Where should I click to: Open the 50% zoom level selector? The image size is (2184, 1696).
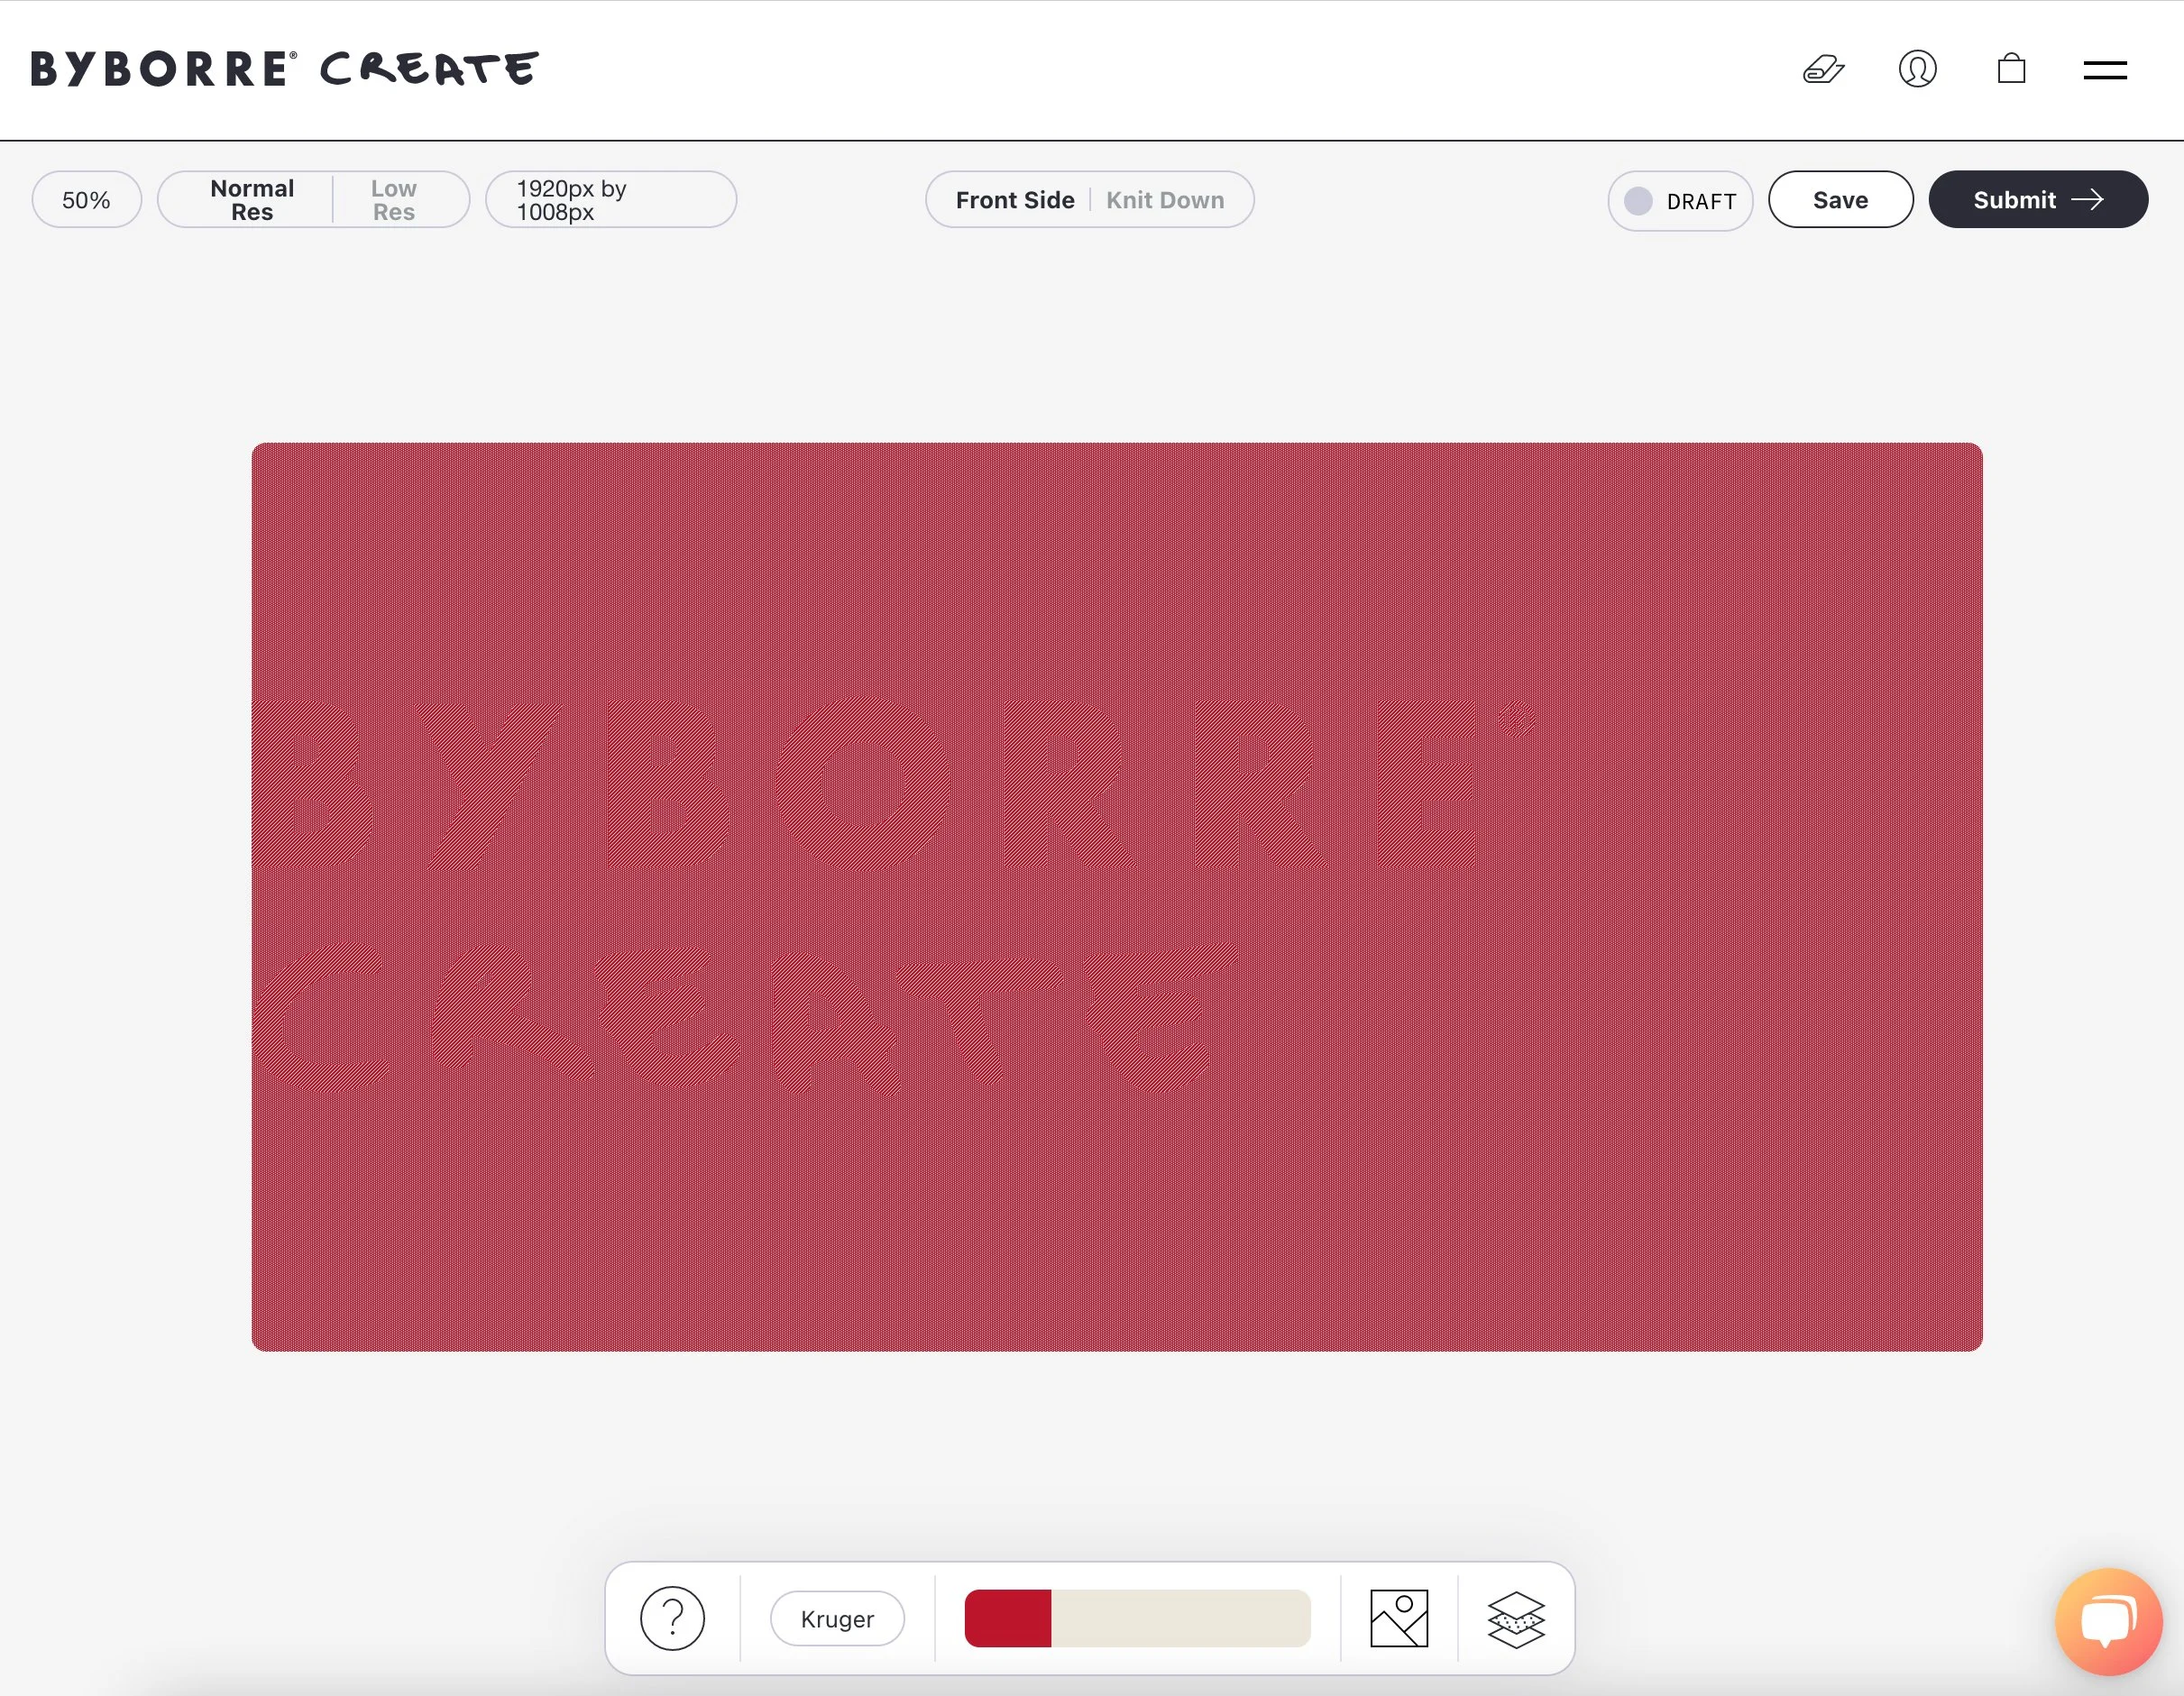click(x=86, y=200)
